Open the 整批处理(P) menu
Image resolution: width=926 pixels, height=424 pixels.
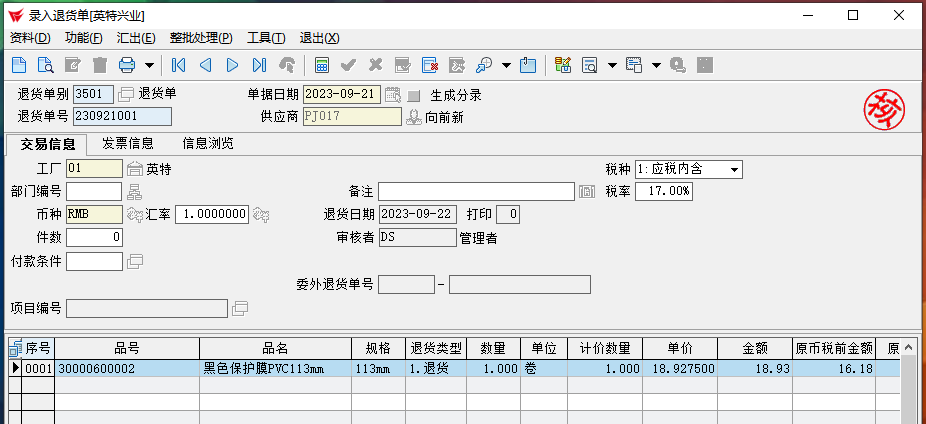[201, 38]
